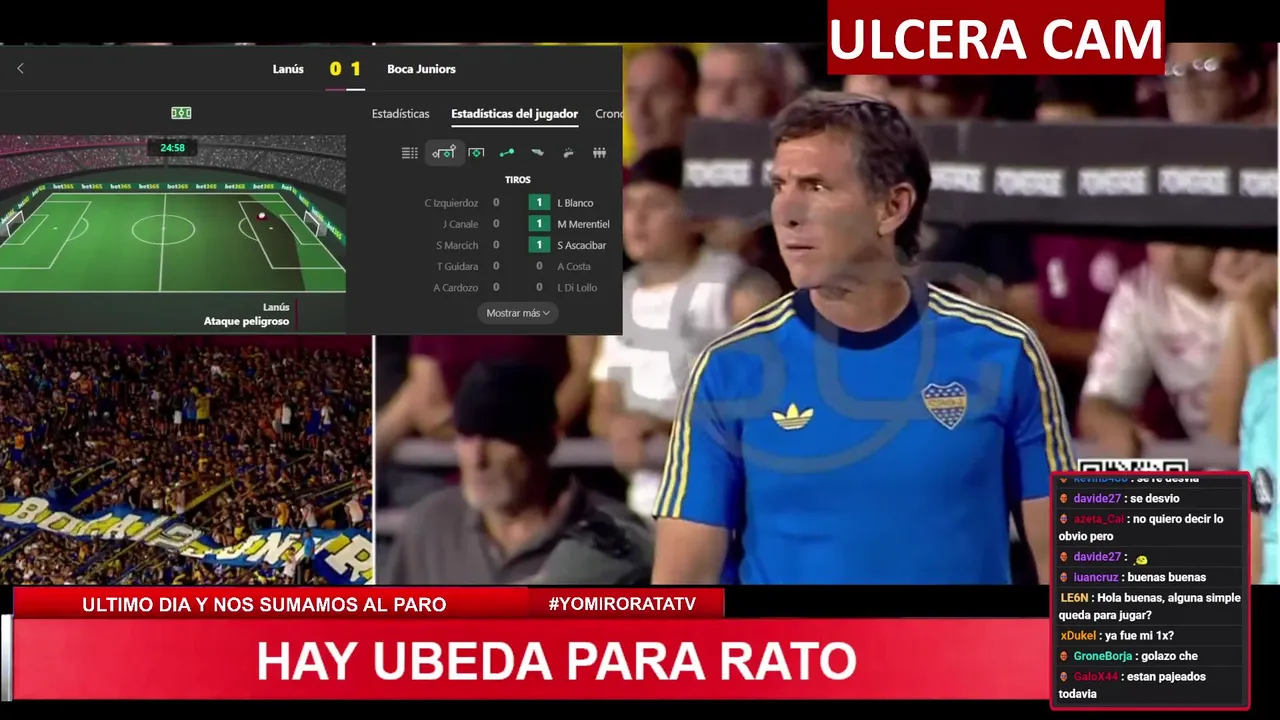Expand the list with Mostrar más
Image resolution: width=1280 pixels, height=720 pixels.
[518, 313]
